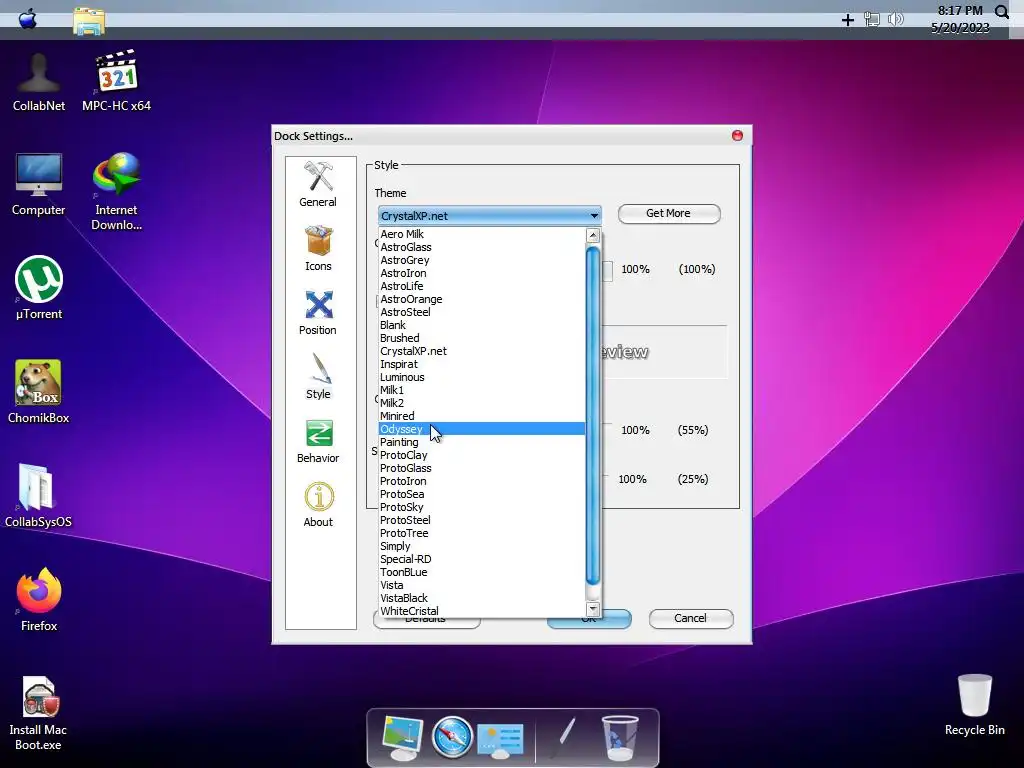Open the trash bin in the dock
Viewport: 1024px width, 768px height.
point(619,738)
